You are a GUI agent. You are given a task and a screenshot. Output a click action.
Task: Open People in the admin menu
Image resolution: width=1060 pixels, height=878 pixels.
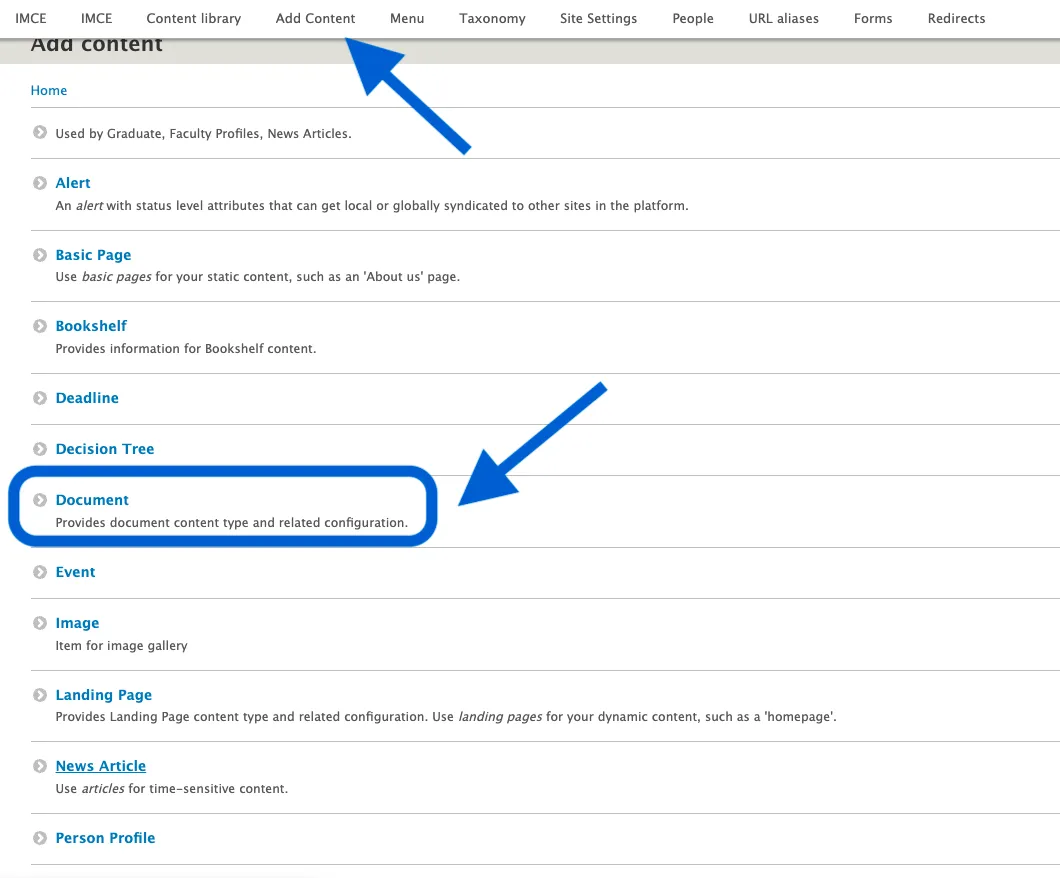coord(693,18)
